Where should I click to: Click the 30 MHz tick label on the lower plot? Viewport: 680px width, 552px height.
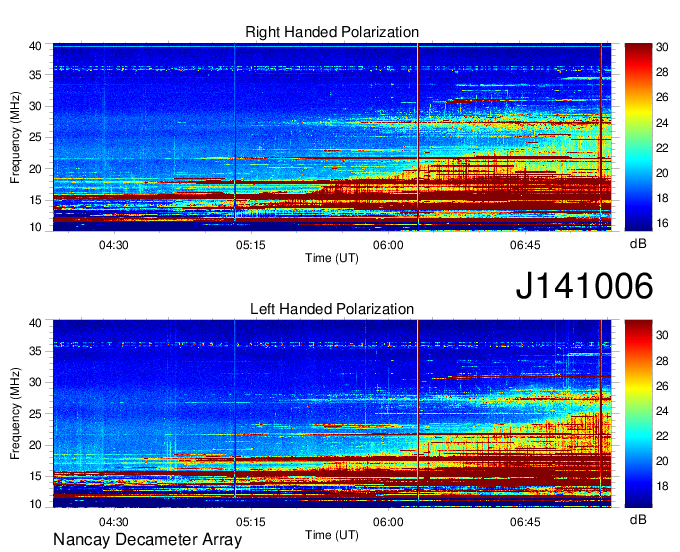(36, 382)
